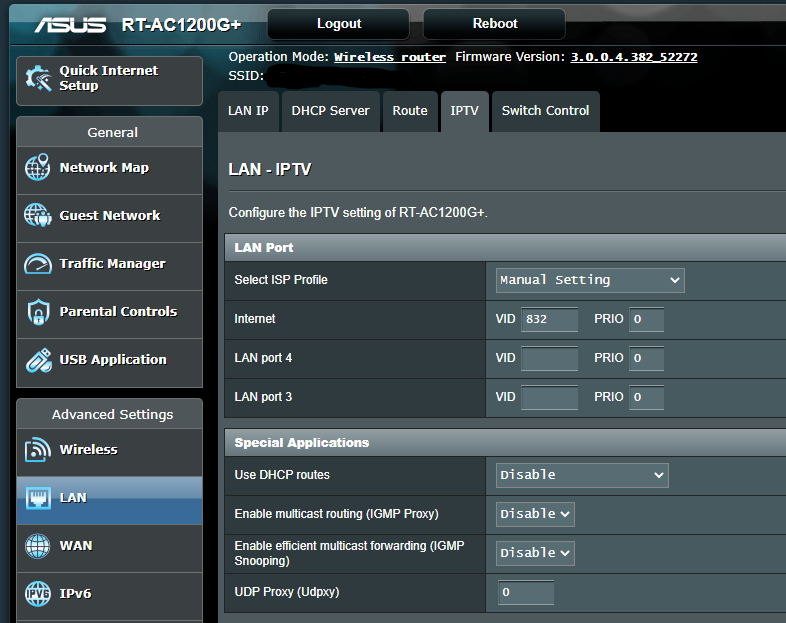Image resolution: width=786 pixels, height=623 pixels.
Task: Click the 'LAN Port' section header
Action: click(264, 248)
